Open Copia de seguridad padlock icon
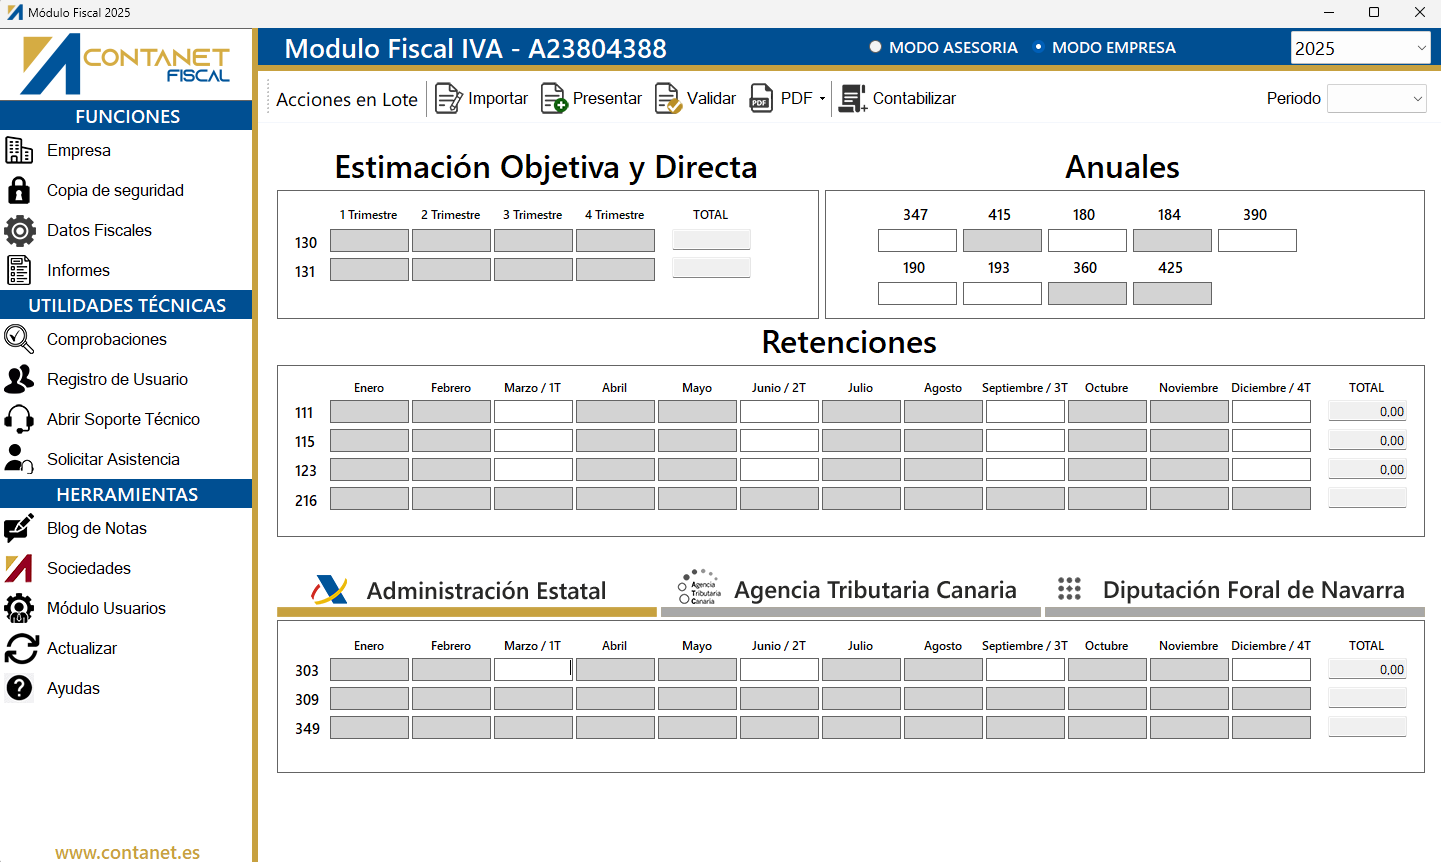The image size is (1441, 862). (19, 190)
